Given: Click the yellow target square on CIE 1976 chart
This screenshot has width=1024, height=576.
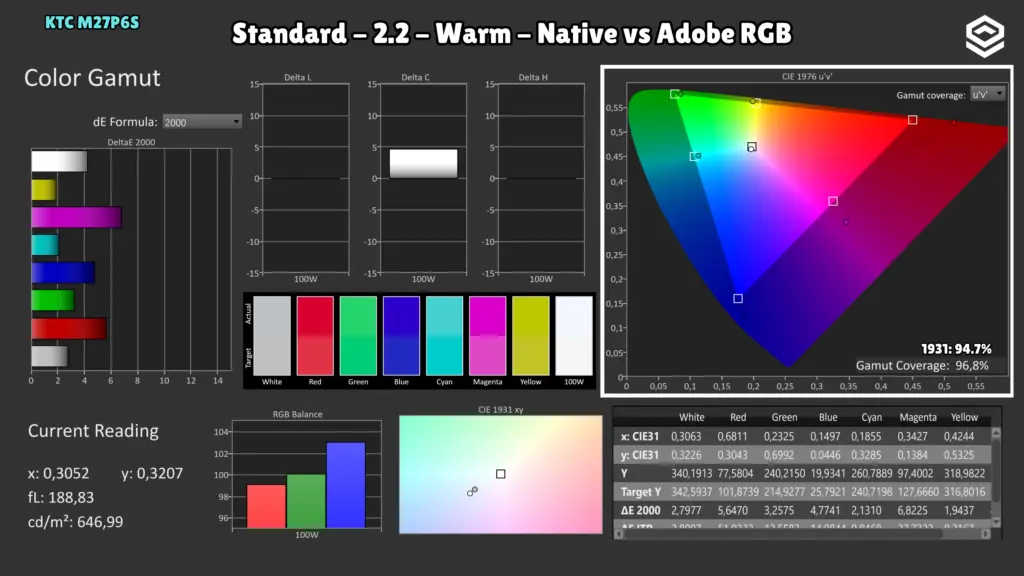Looking at the screenshot, I should click(x=756, y=102).
